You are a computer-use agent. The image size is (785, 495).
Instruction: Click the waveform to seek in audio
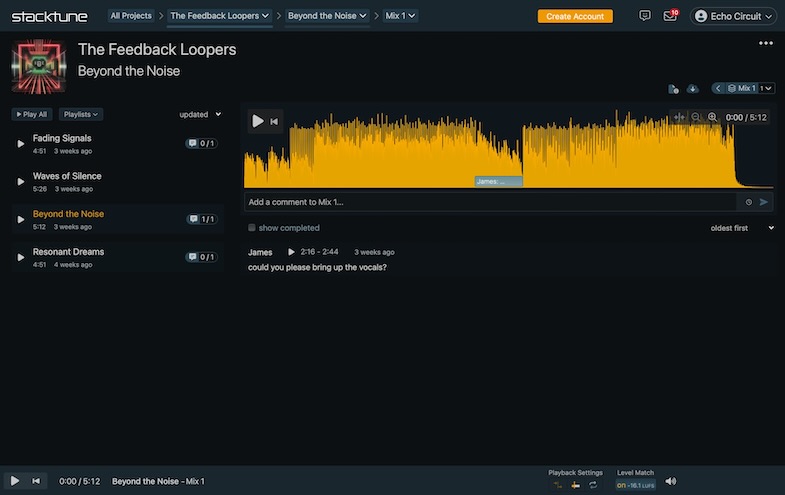coord(508,150)
